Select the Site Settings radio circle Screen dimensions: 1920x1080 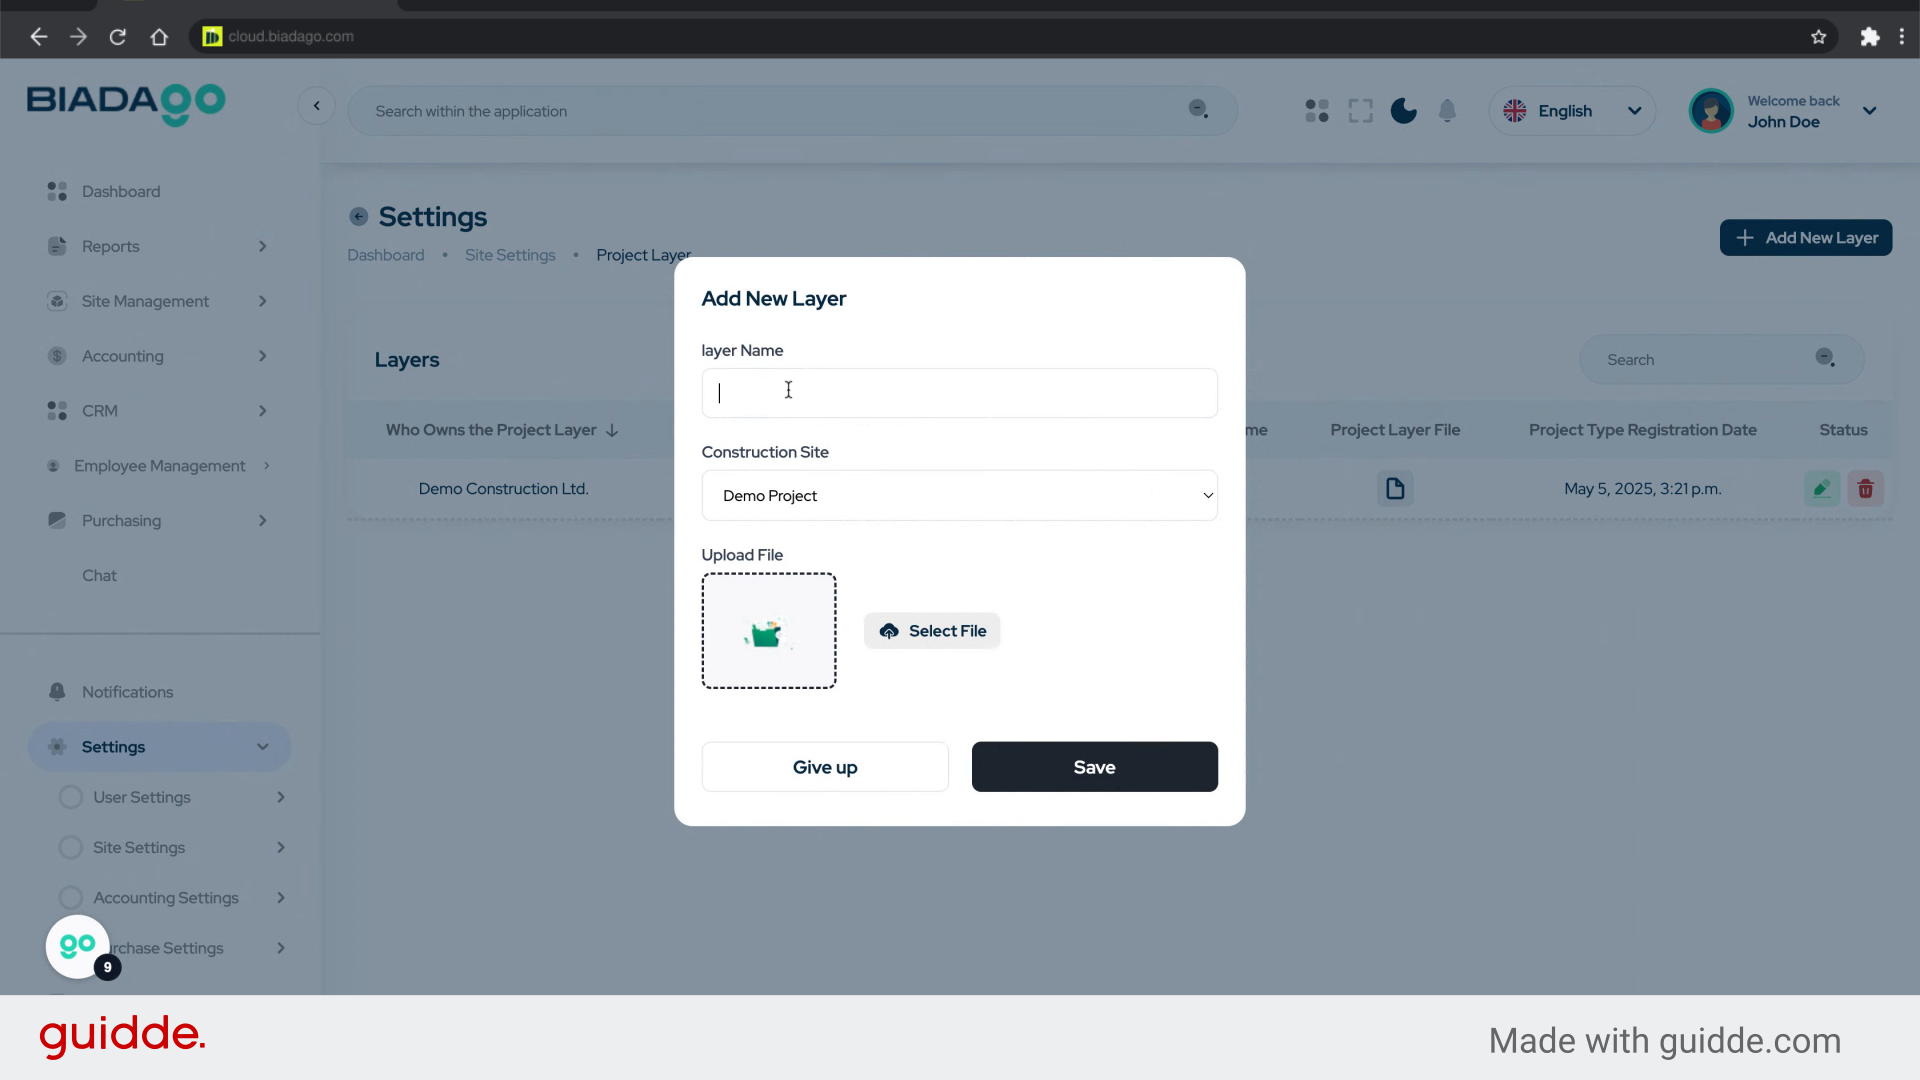coord(70,848)
